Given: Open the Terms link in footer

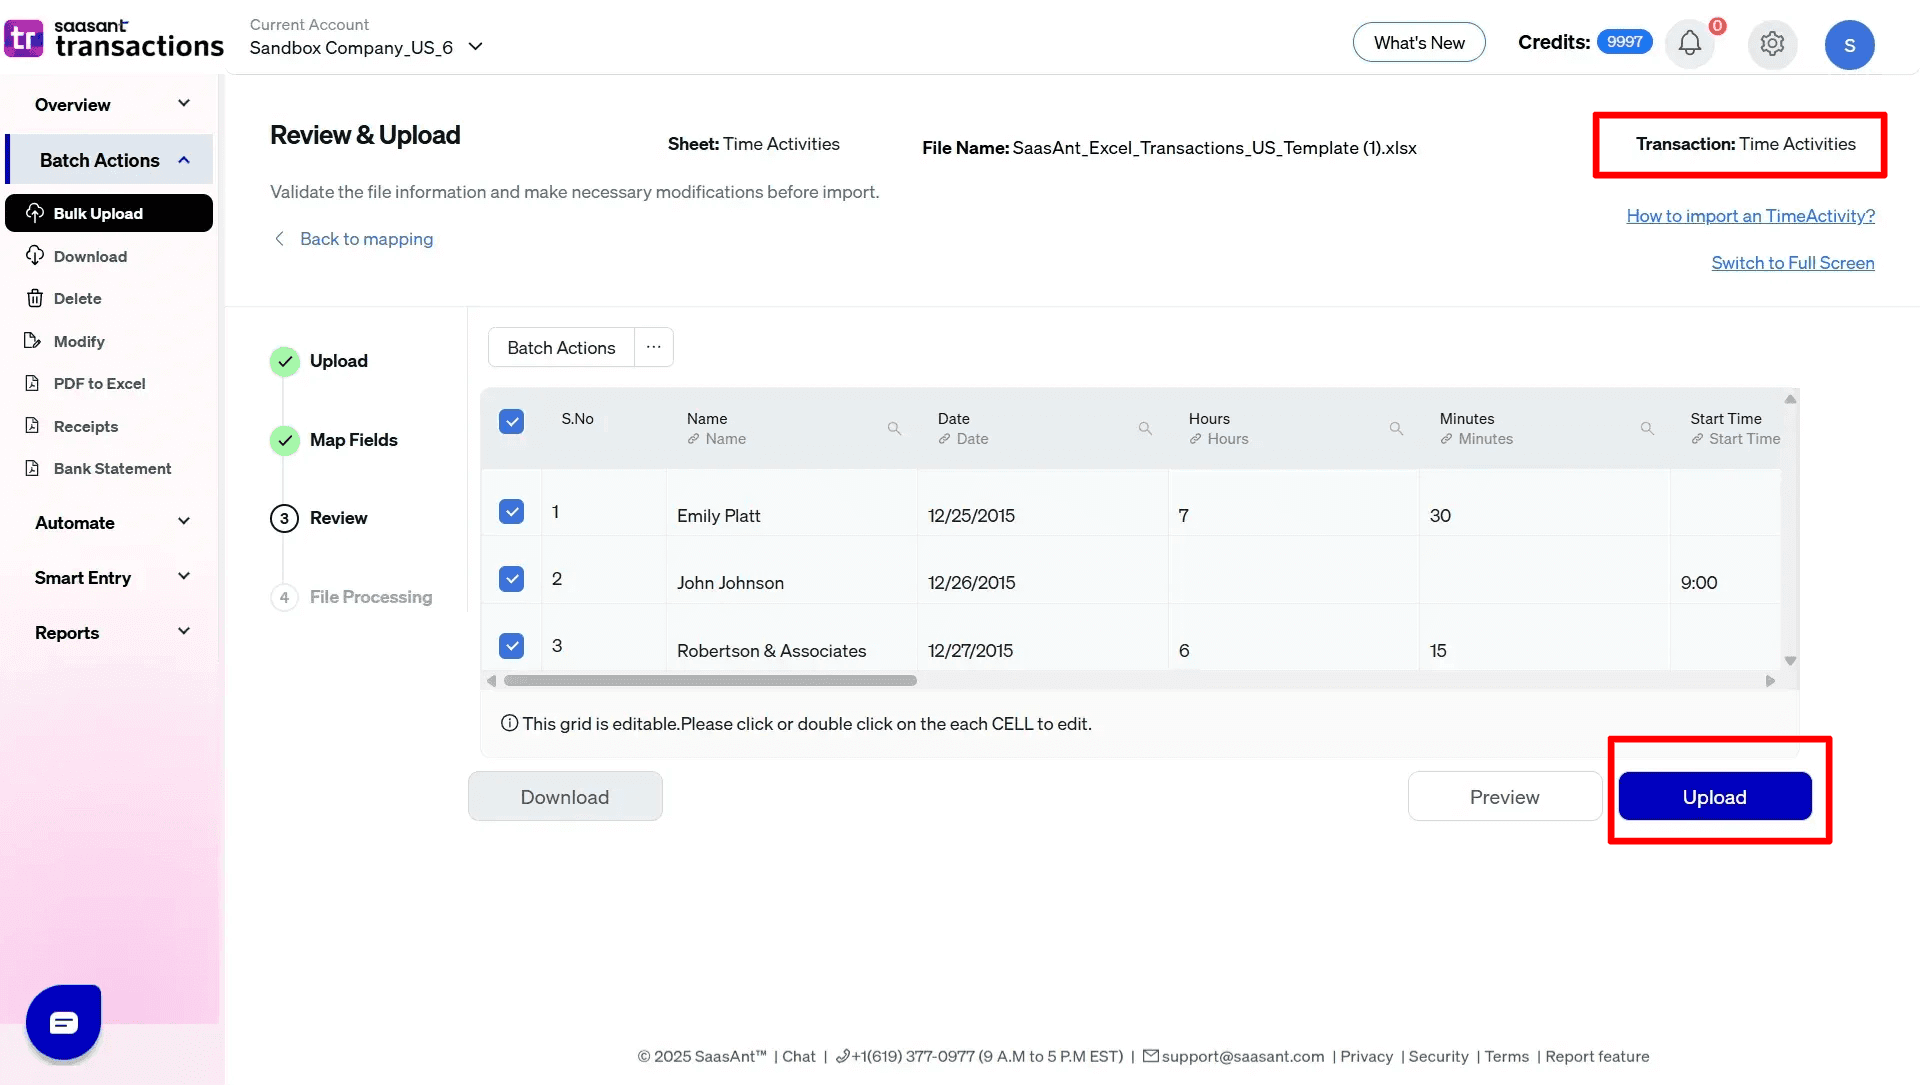Looking at the screenshot, I should coord(1506,1056).
